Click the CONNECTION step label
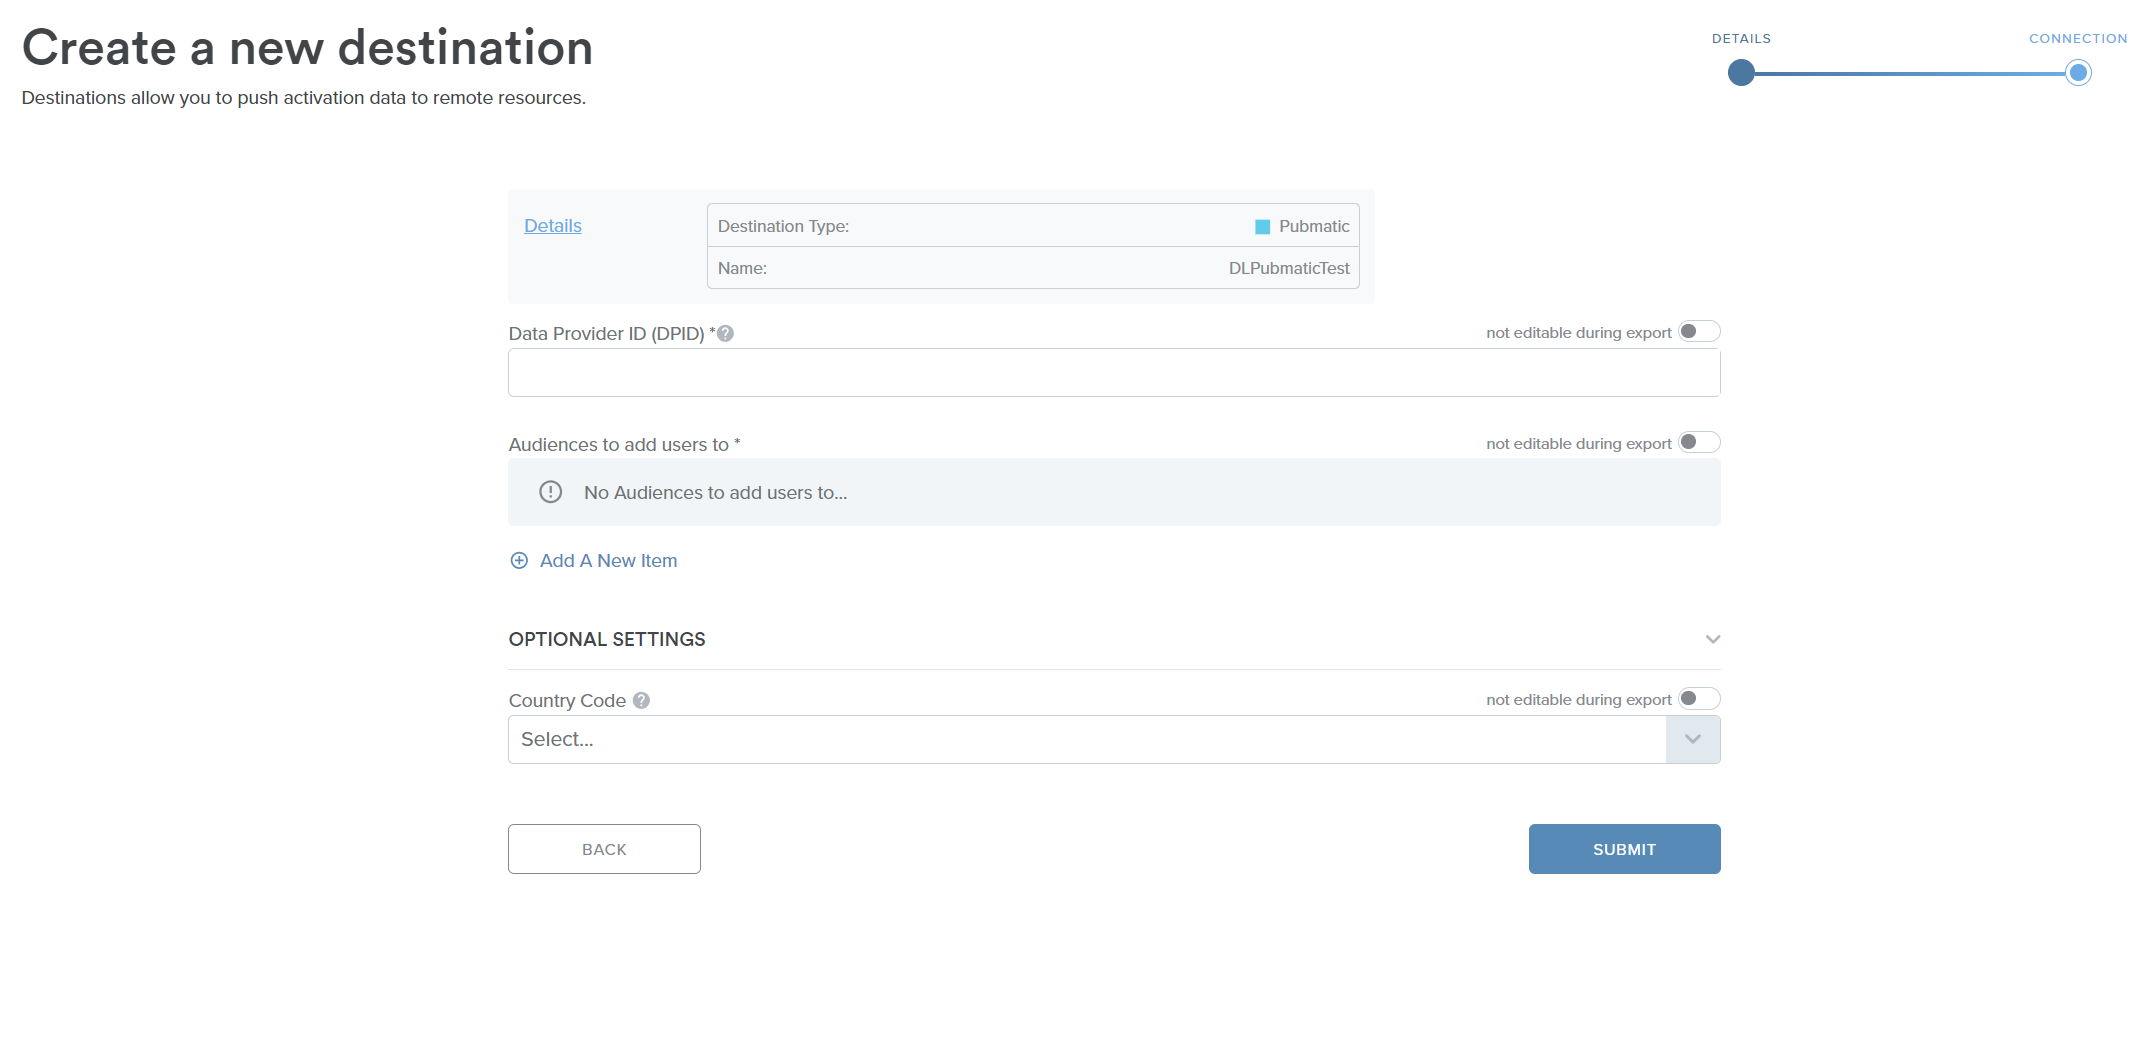Image resolution: width=2152 pixels, height=1048 pixels. pos(2078,39)
